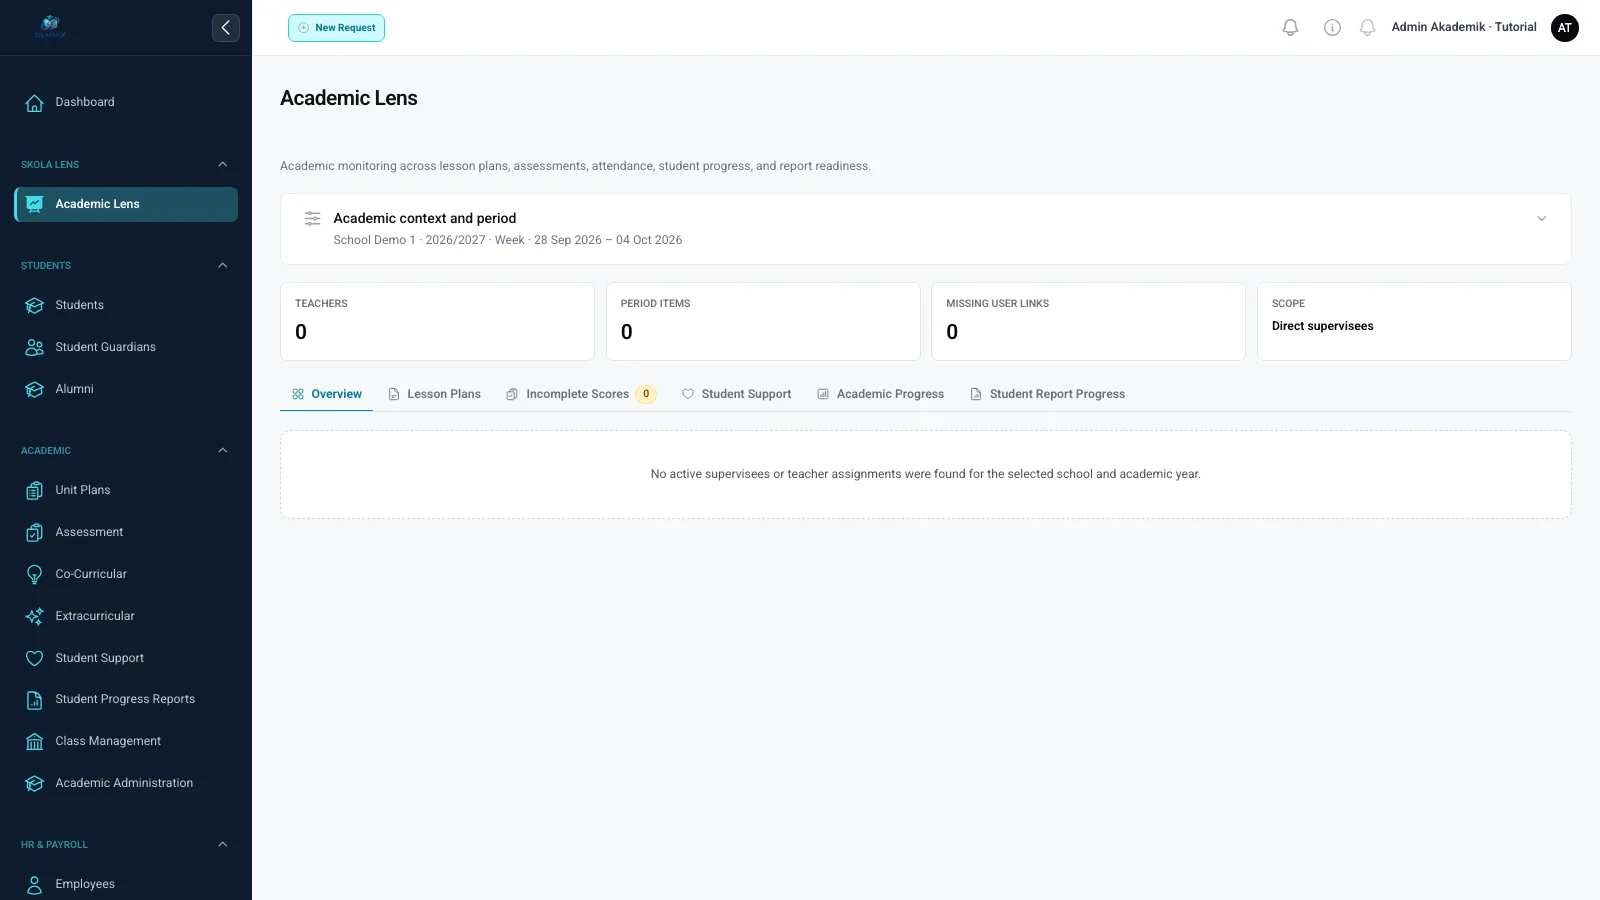Open the Incomplete Scores tab
The height and width of the screenshot is (900, 1600).
click(x=580, y=394)
